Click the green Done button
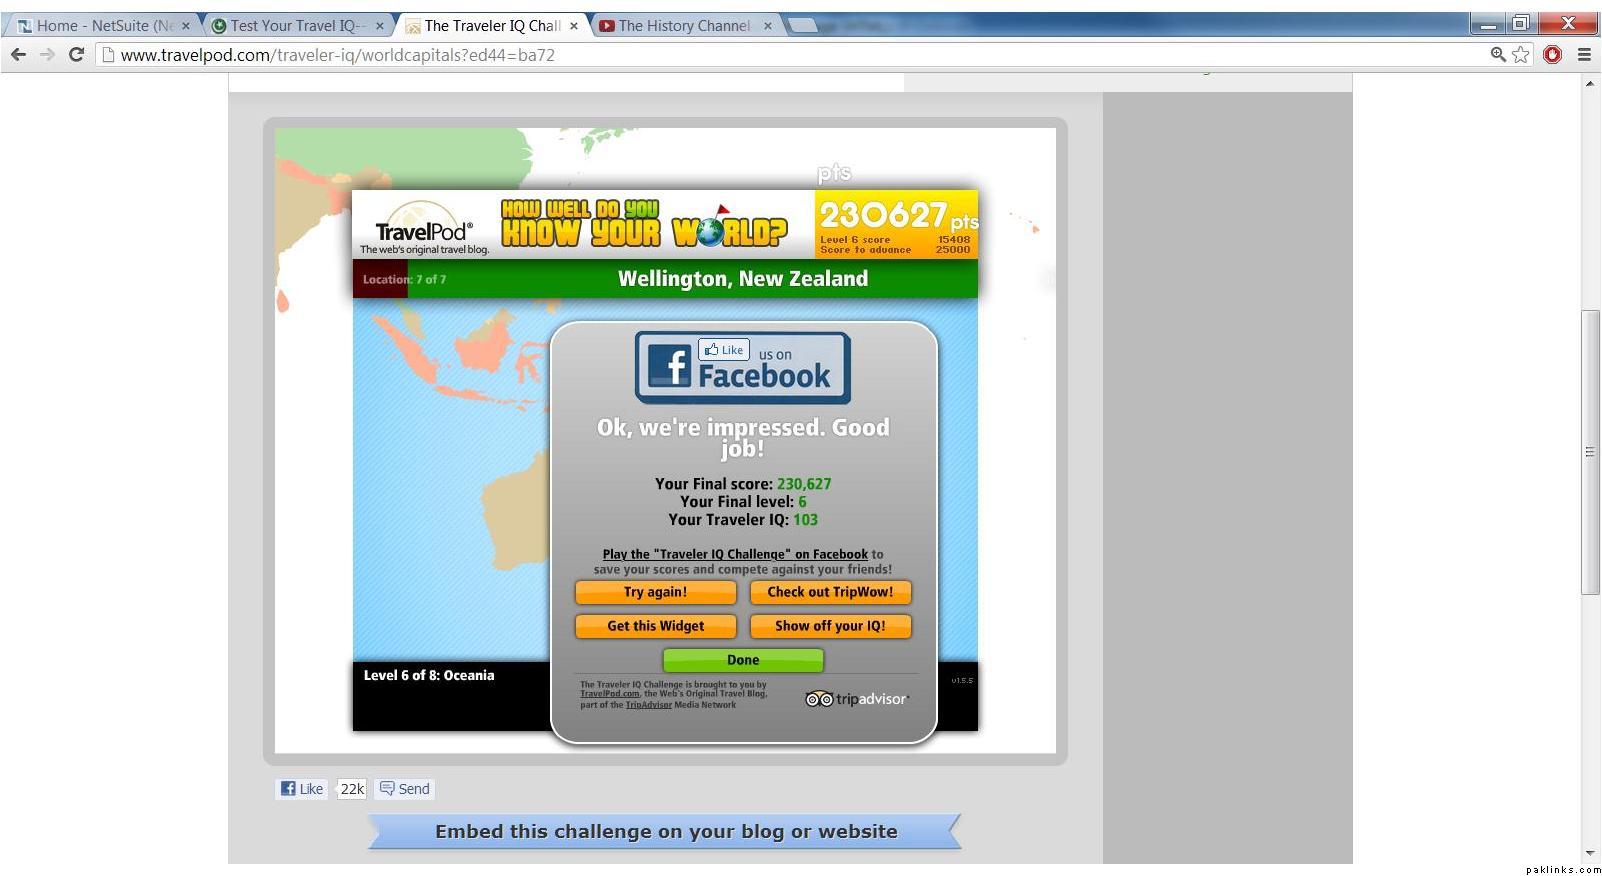The width and height of the screenshot is (1602, 876). 743,660
